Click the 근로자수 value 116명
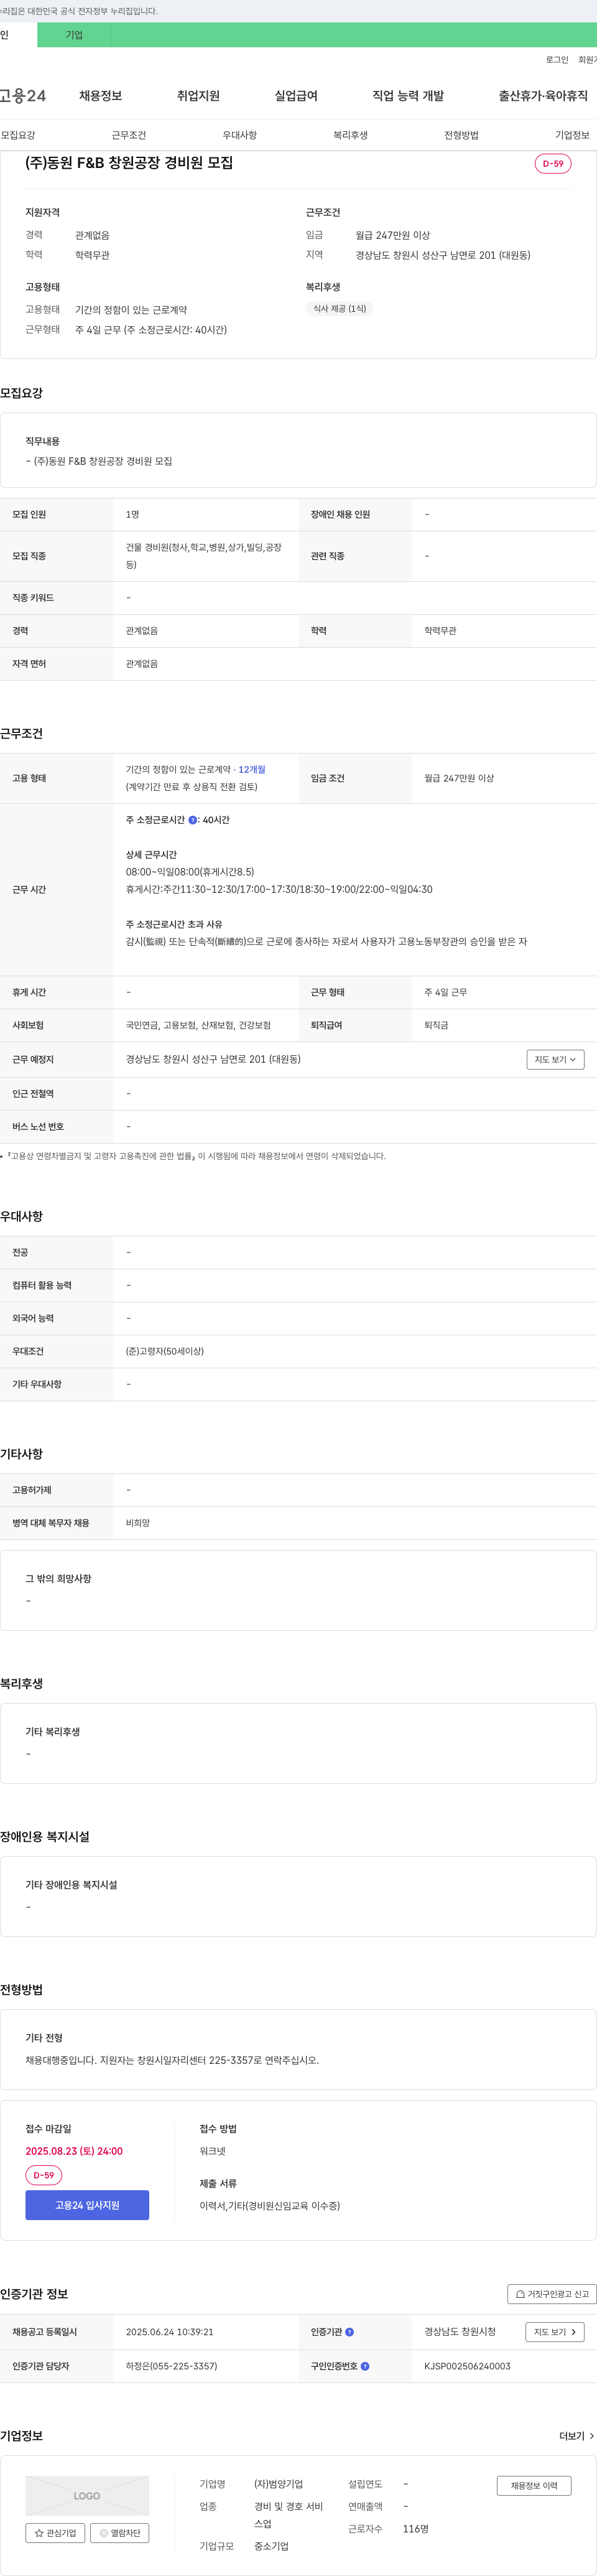Image resolution: width=597 pixels, height=2576 pixels. [416, 2529]
